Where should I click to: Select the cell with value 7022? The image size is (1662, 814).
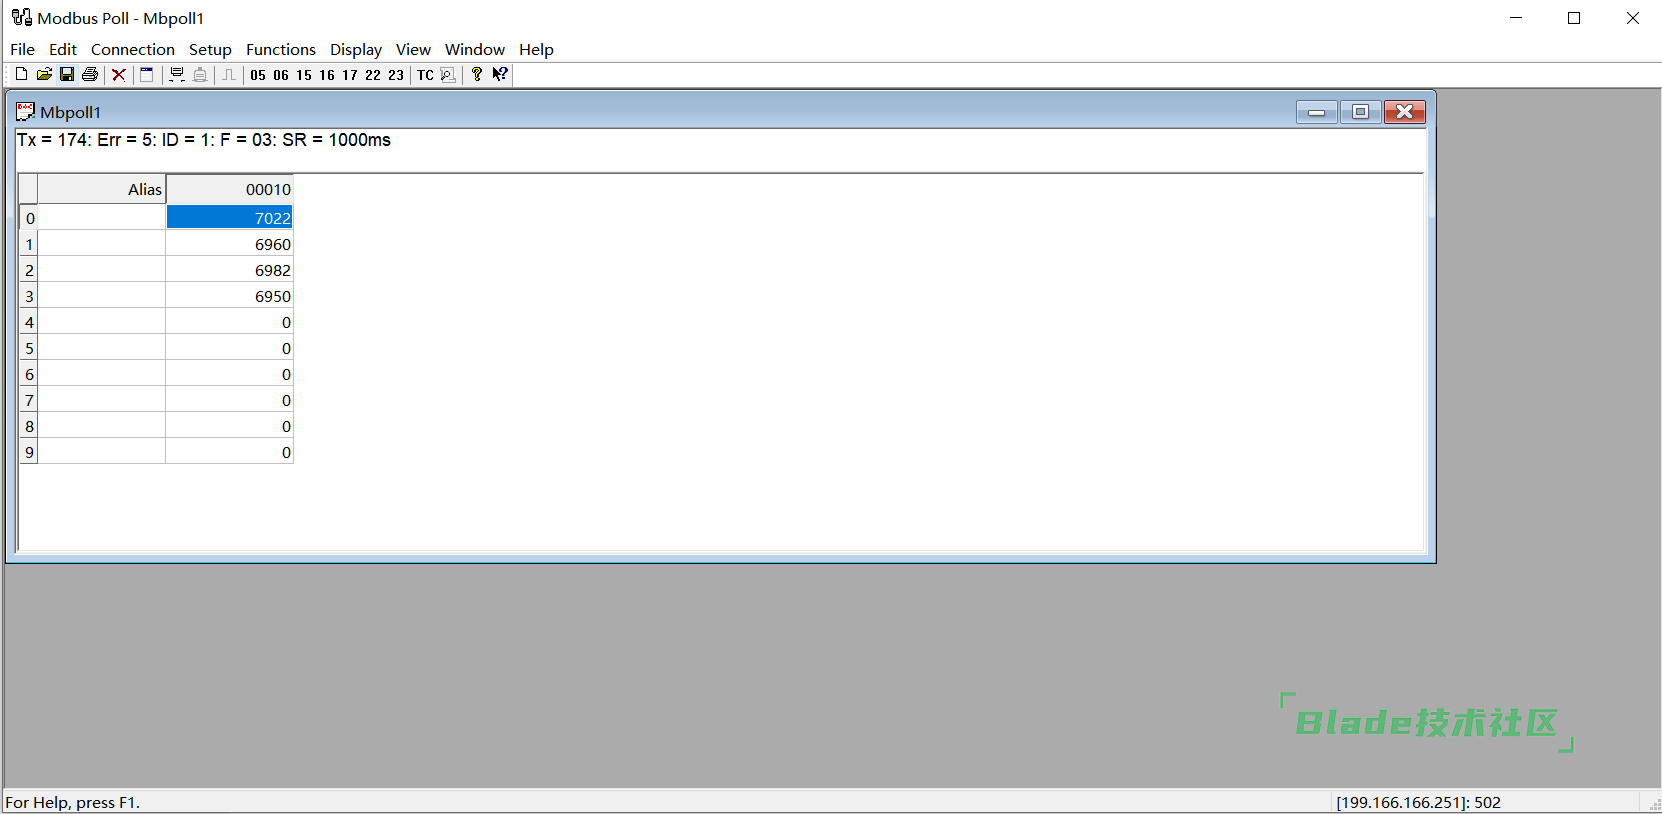pyautogui.click(x=229, y=218)
